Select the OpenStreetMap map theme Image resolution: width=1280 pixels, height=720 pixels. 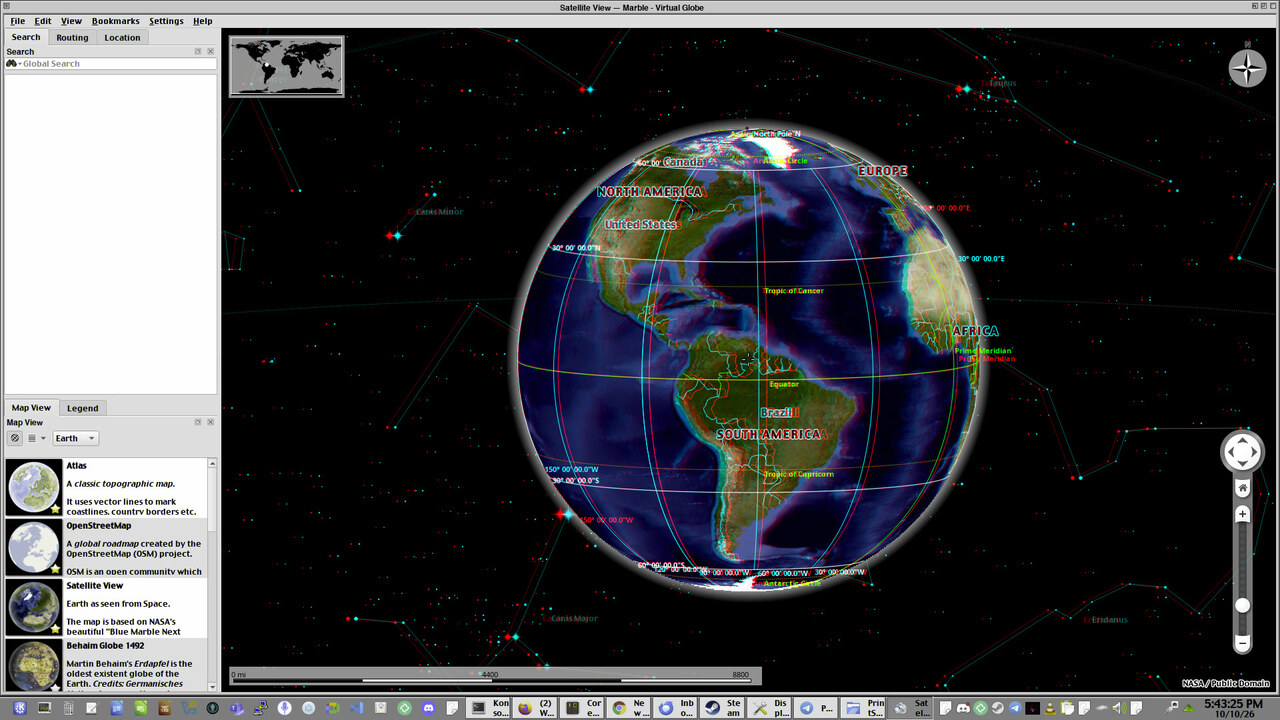(105, 548)
